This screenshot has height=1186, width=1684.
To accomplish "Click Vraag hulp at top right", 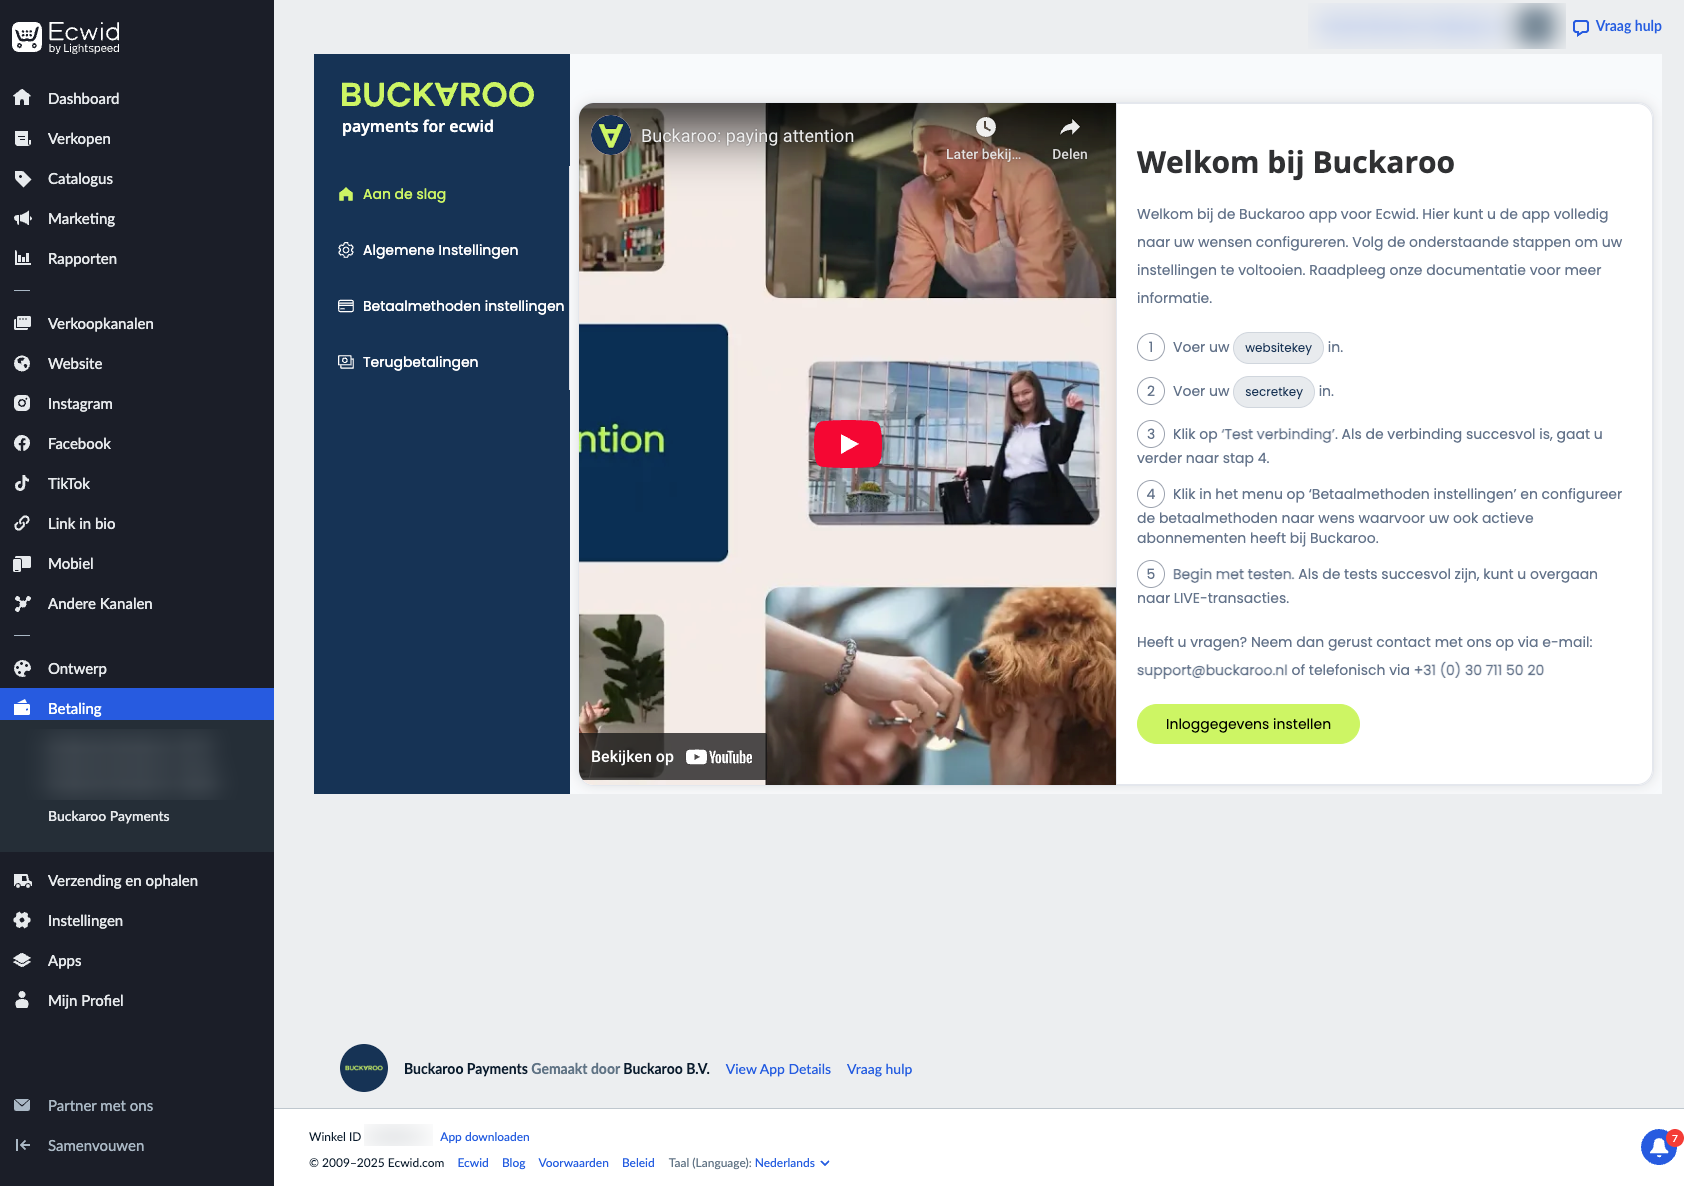I will tap(1617, 26).
